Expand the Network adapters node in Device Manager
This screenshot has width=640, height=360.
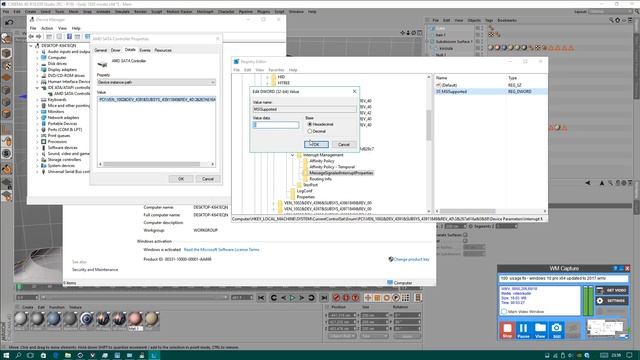point(37,118)
